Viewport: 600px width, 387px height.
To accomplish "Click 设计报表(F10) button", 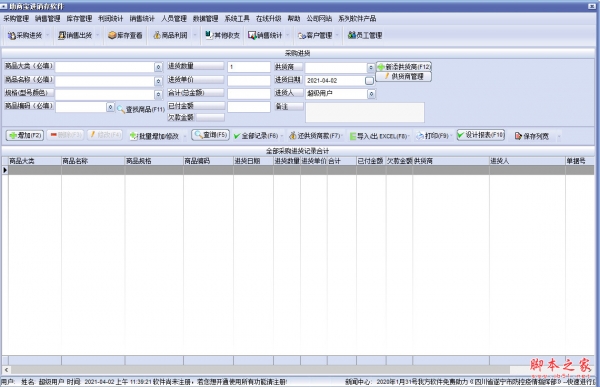I will coord(481,135).
